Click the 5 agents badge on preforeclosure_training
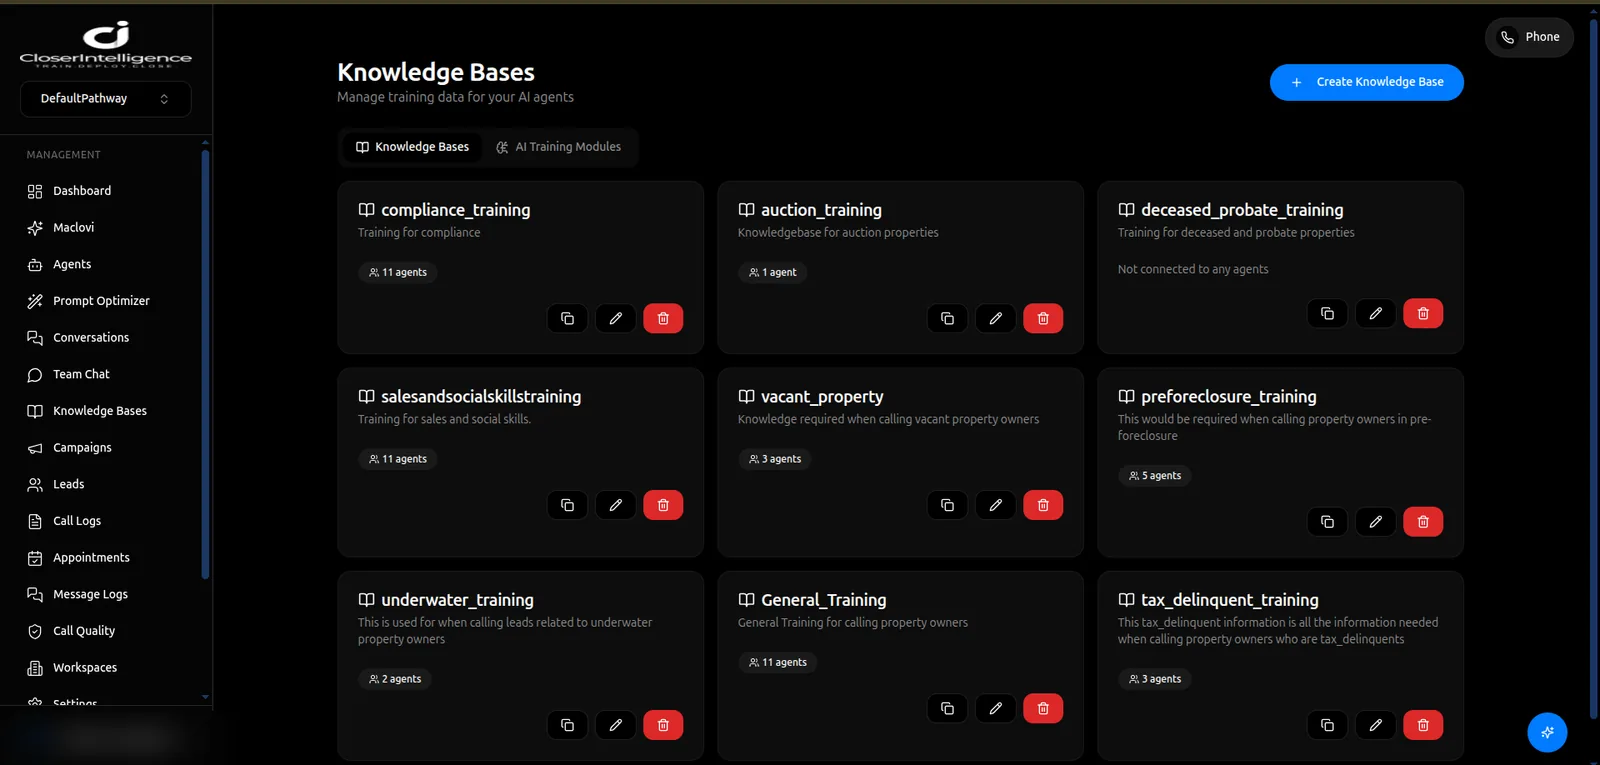 point(1155,476)
